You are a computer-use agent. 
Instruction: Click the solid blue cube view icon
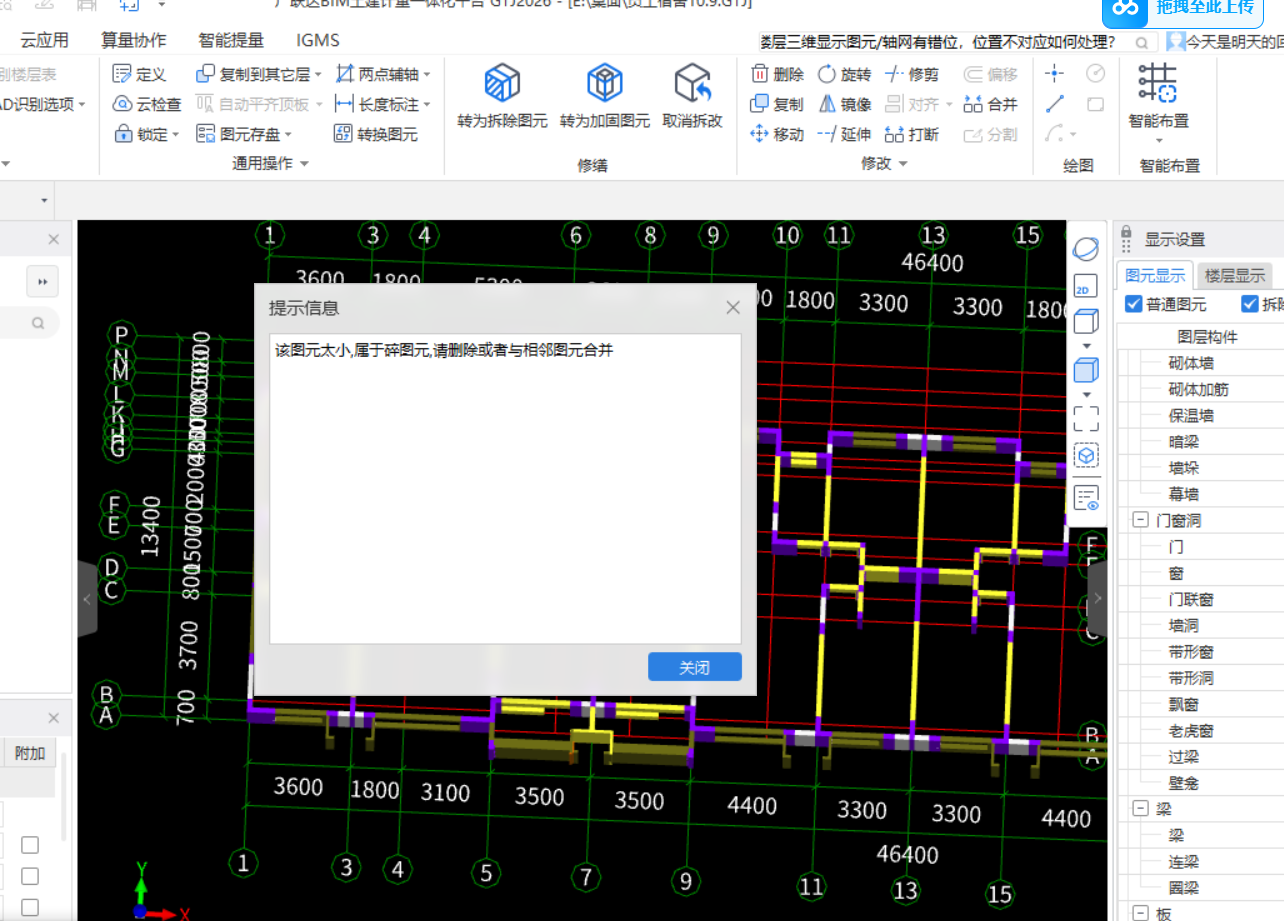tap(1085, 370)
